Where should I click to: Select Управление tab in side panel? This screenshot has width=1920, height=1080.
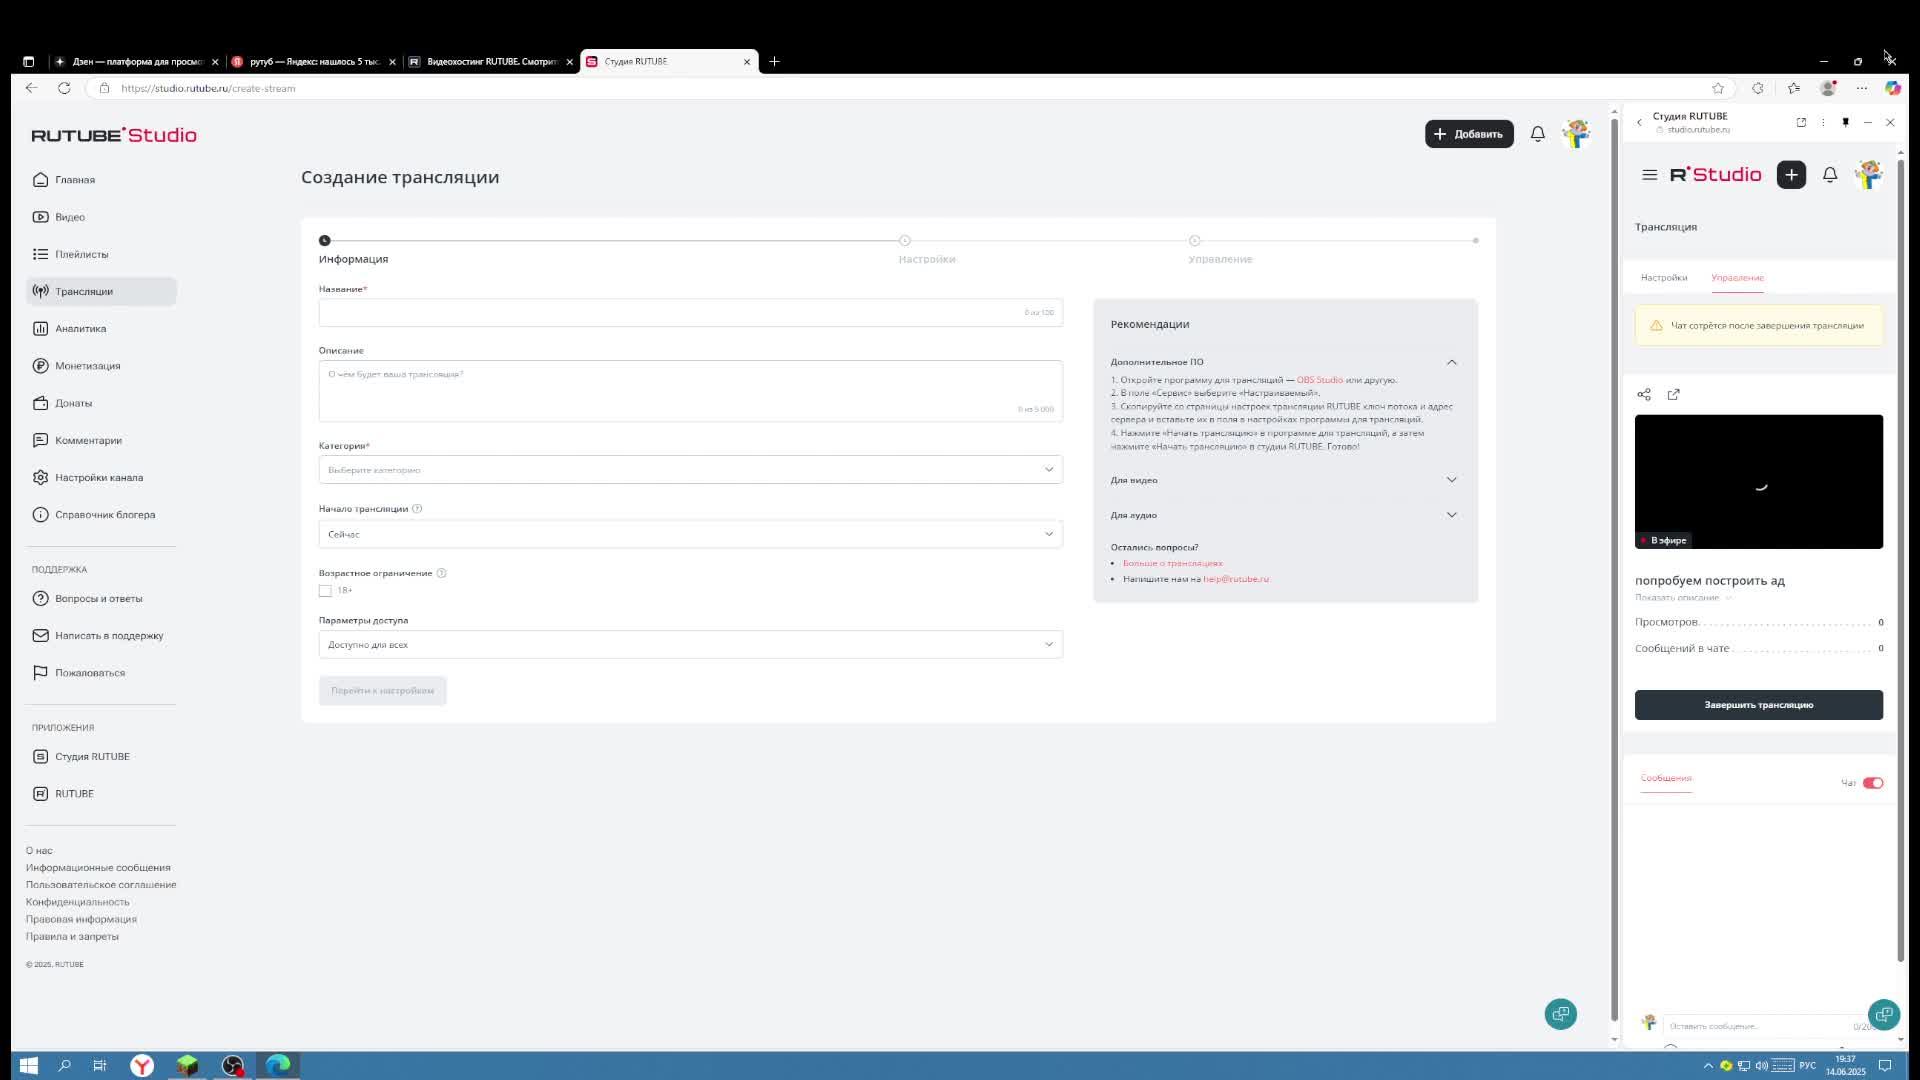pos(1737,278)
